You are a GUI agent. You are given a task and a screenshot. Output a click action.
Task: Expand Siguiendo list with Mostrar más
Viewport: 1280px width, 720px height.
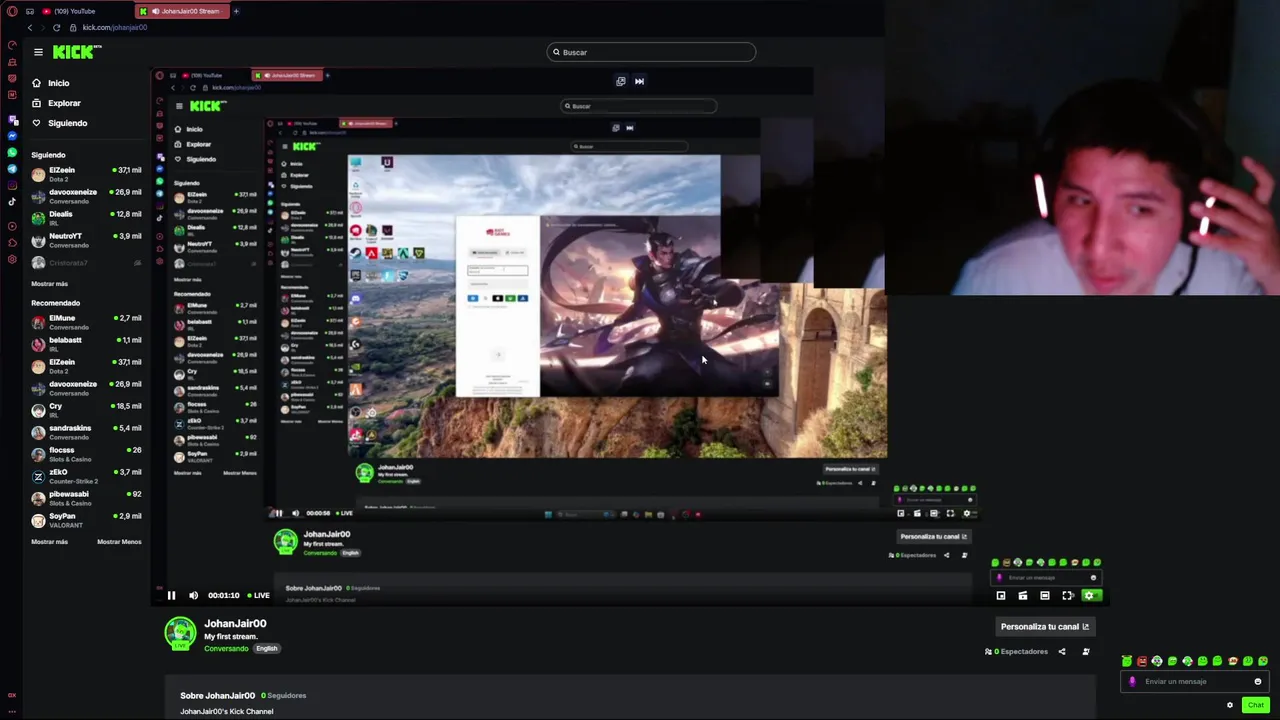click(50, 284)
